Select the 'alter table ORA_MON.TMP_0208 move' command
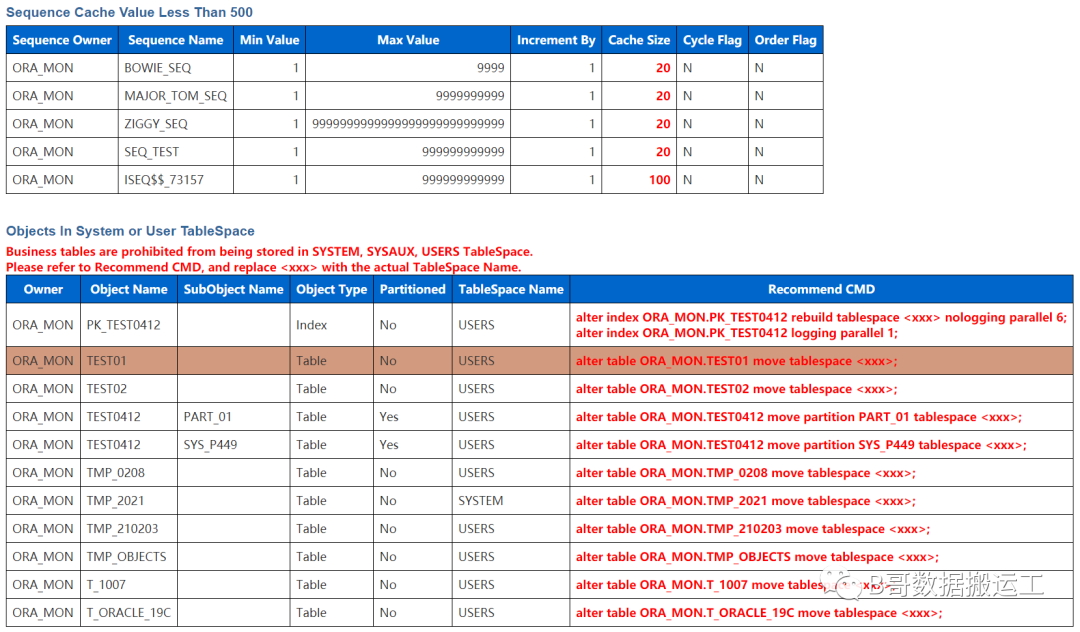The width and height of the screenshot is (1080, 632). [746, 474]
